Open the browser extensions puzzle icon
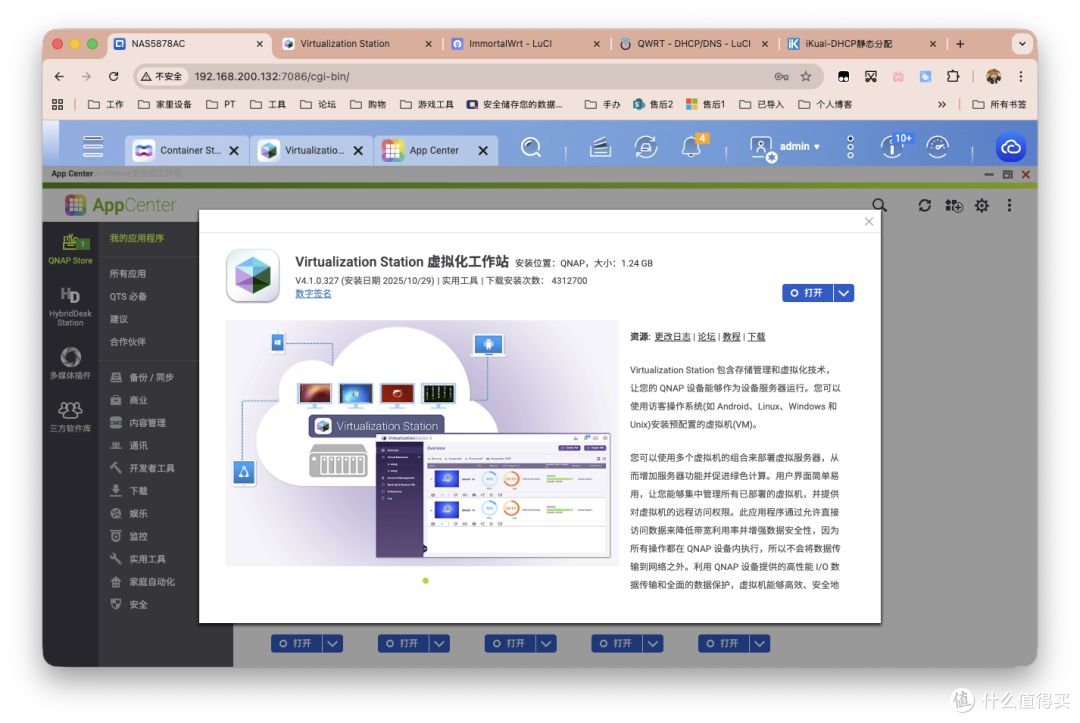This screenshot has width=1080, height=723. pos(953,76)
